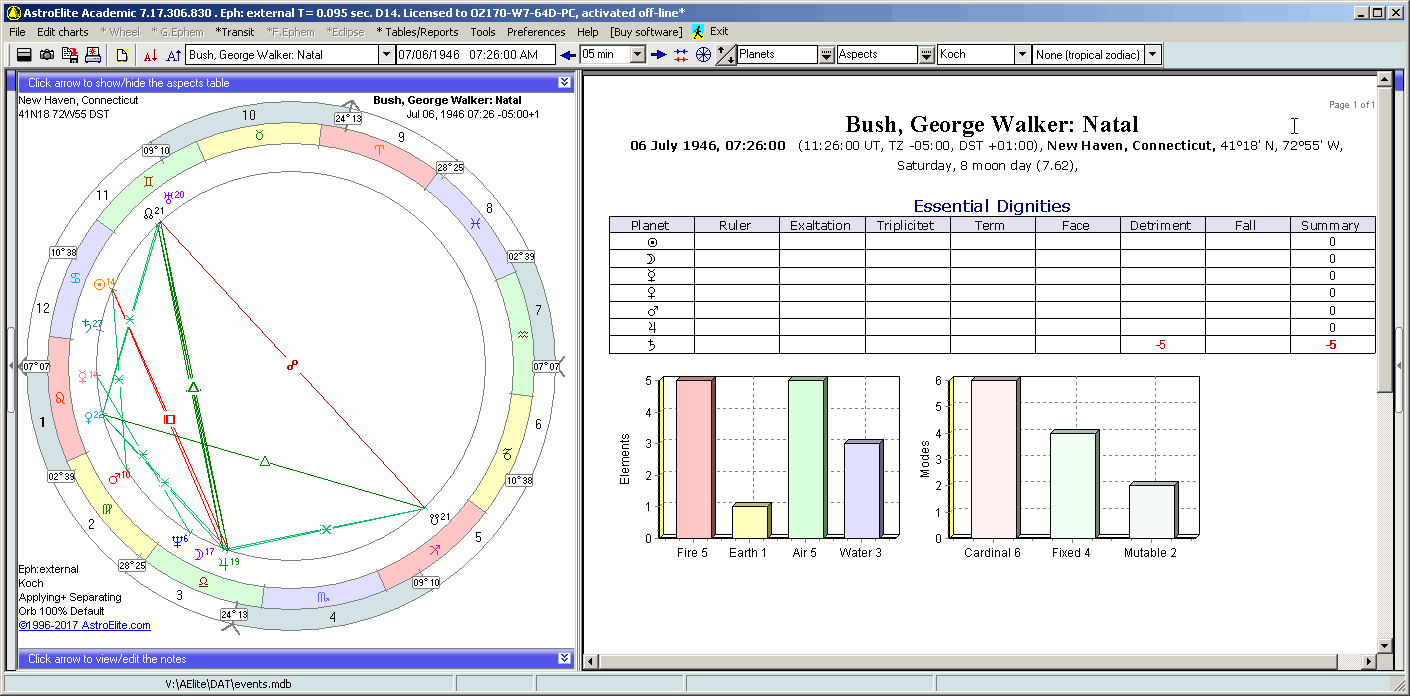Click the Taurus sign symbol on the wheel
The width and height of the screenshot is (1410, 696).
tap(259, 134)
